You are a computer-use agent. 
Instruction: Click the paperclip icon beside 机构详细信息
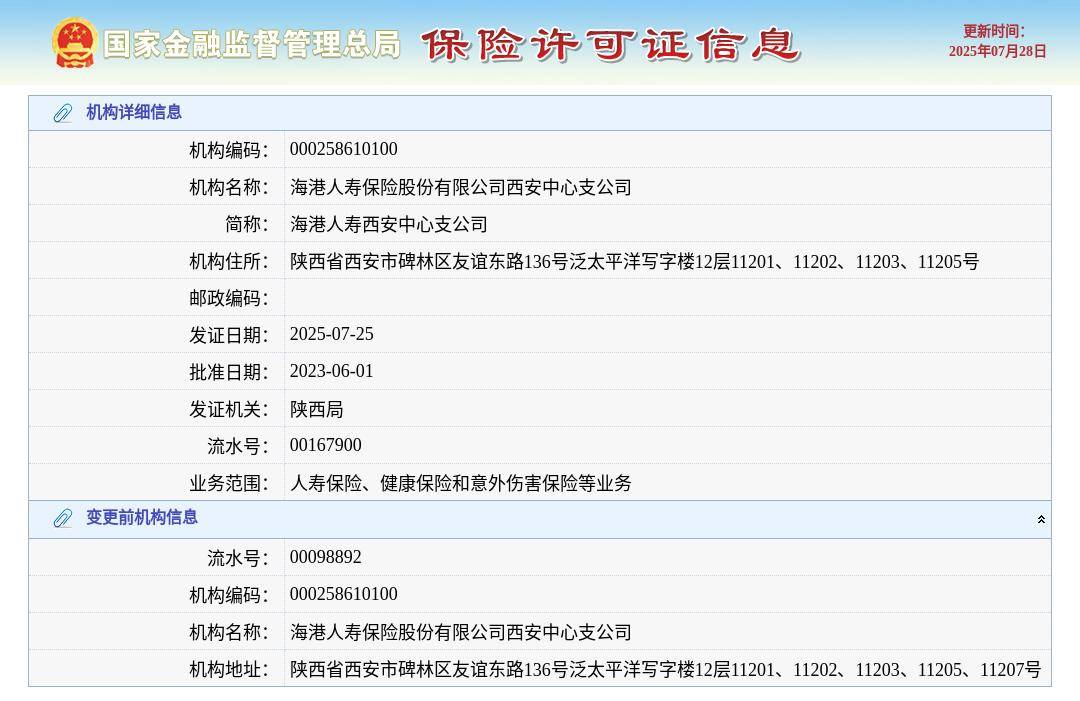pos(63,113)
